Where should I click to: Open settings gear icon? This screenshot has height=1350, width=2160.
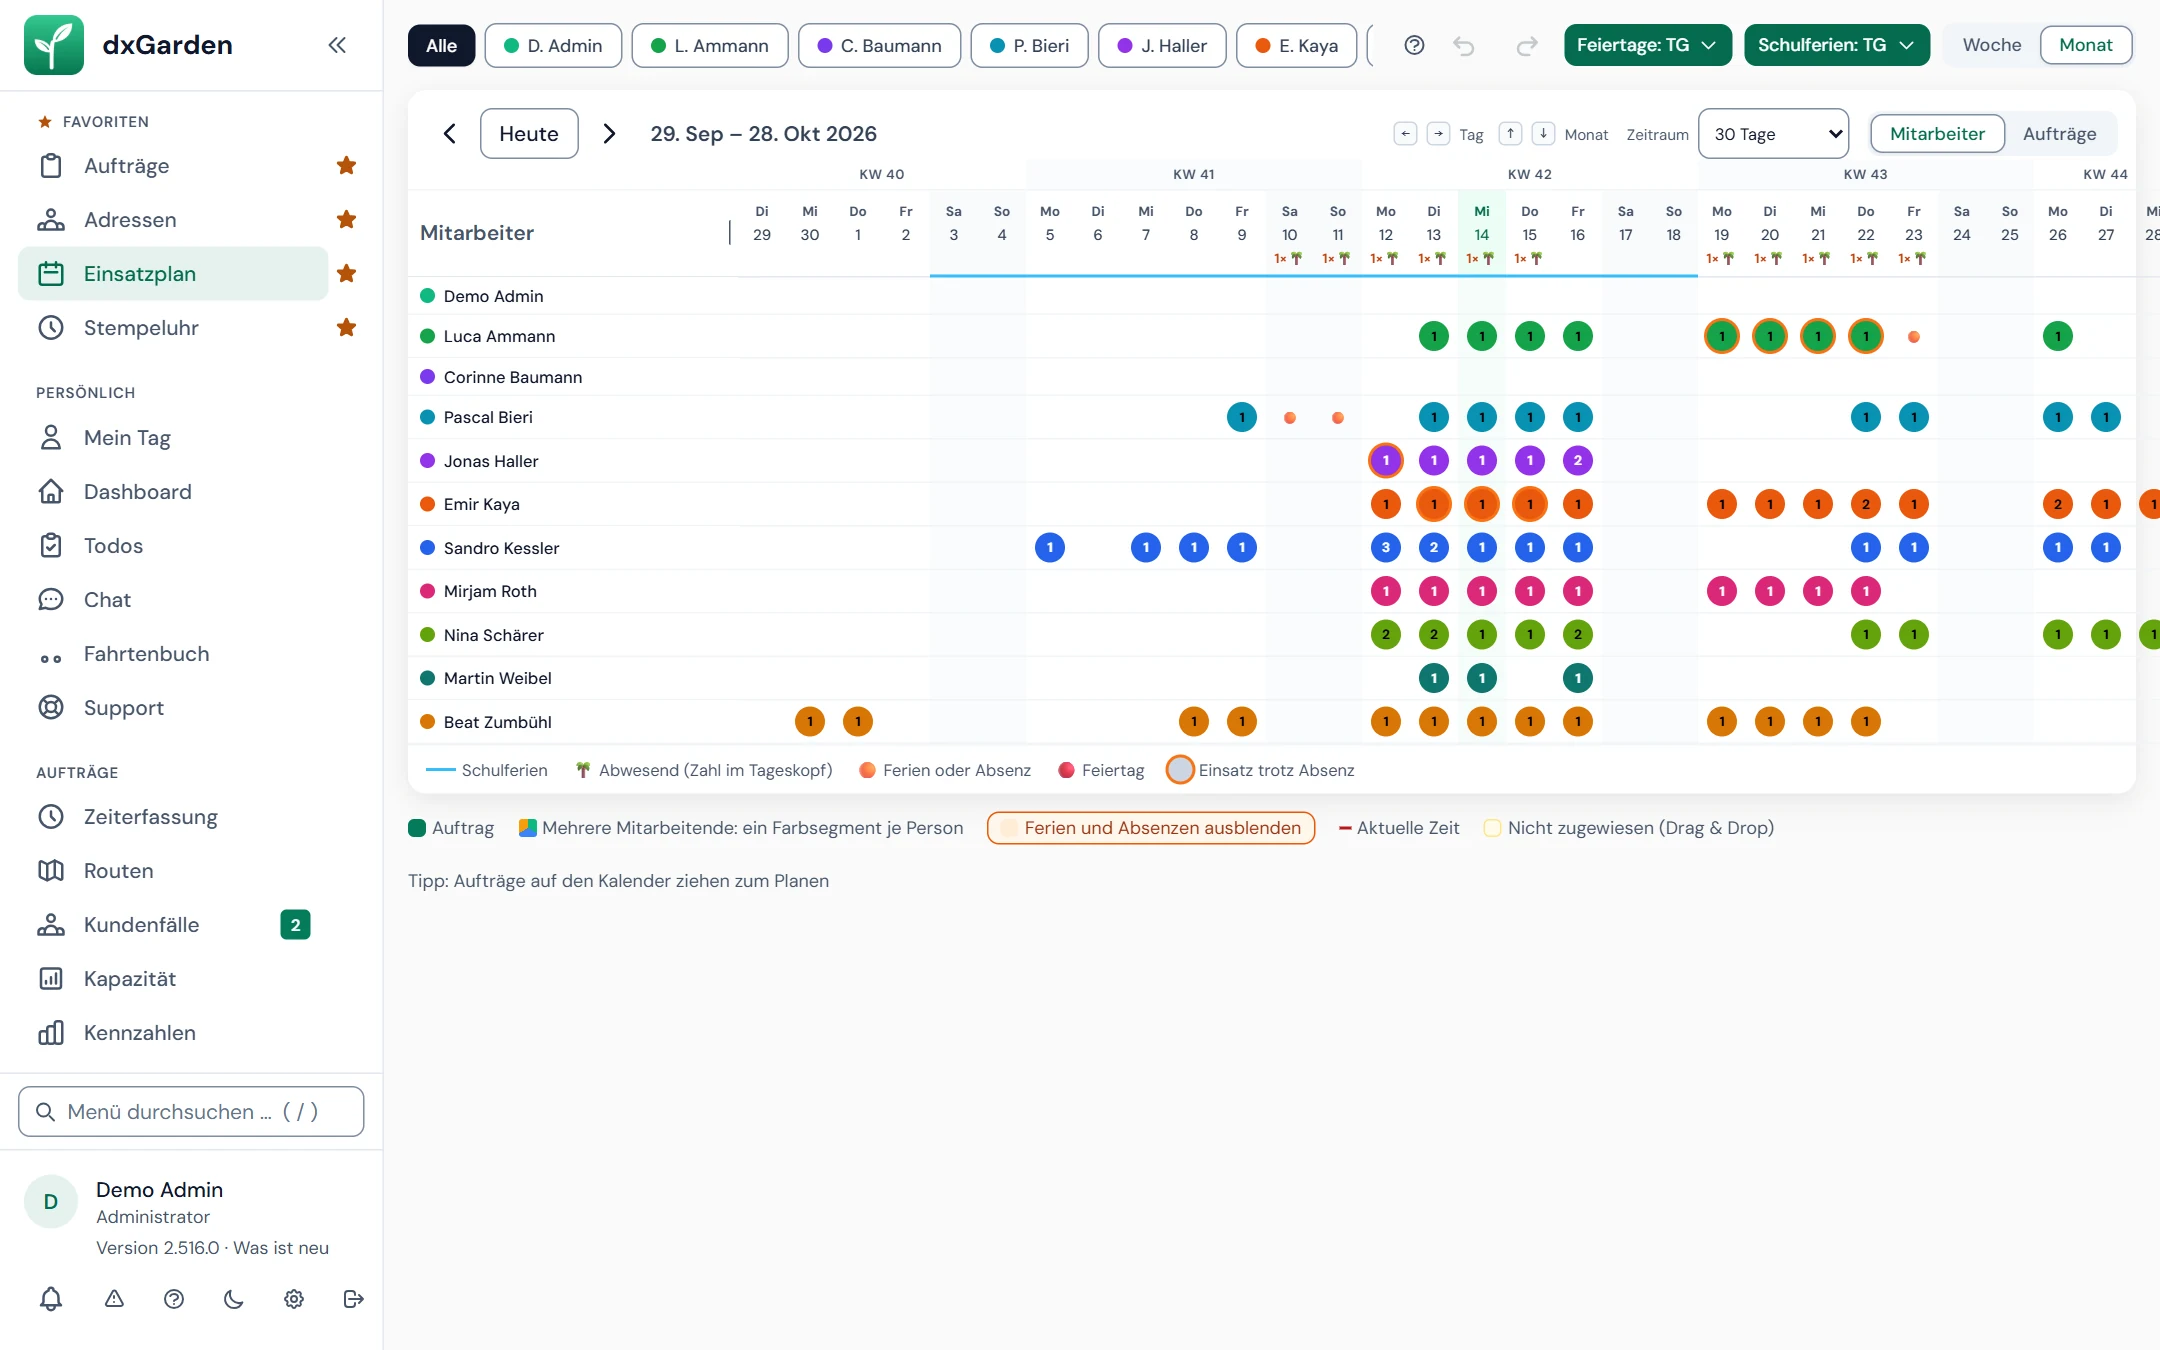293,1299
